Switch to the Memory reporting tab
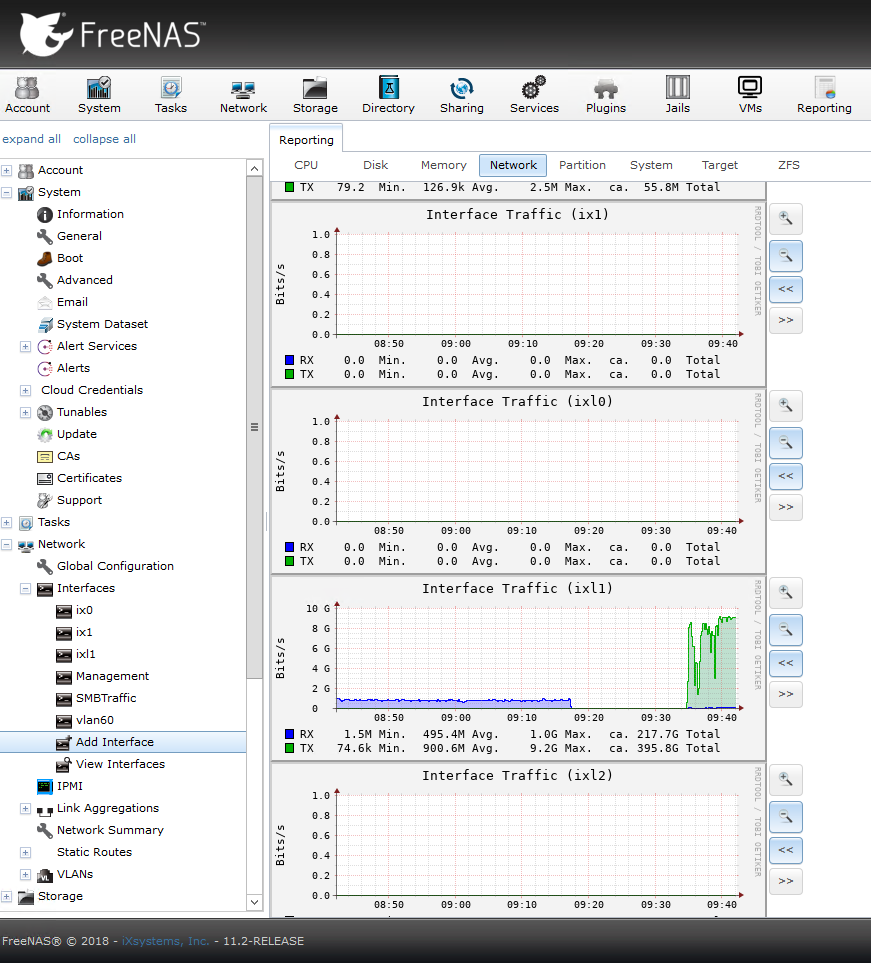Screen dimensions: 871x963 [x=443, y=165]
